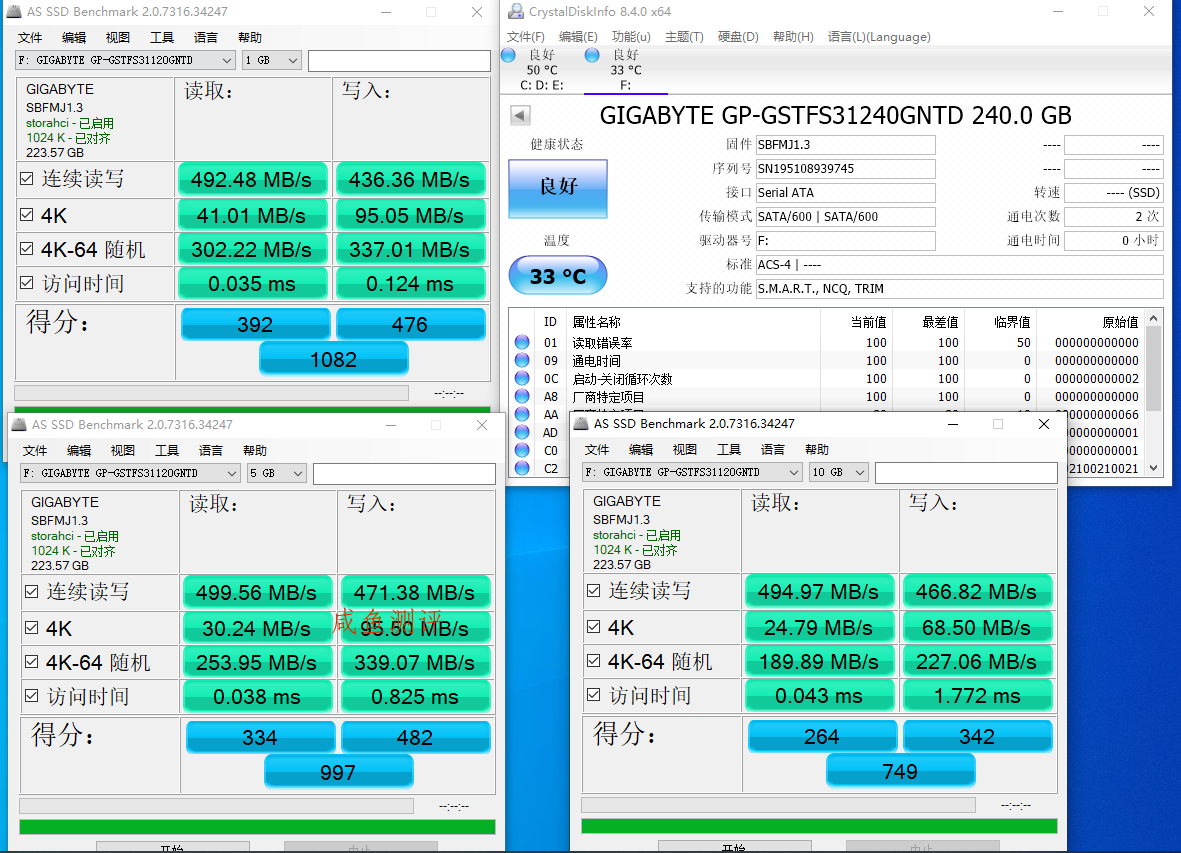Open 文件 menu in the 1 GB AS SSD window
1181x853 pixels.
[30, 38]
